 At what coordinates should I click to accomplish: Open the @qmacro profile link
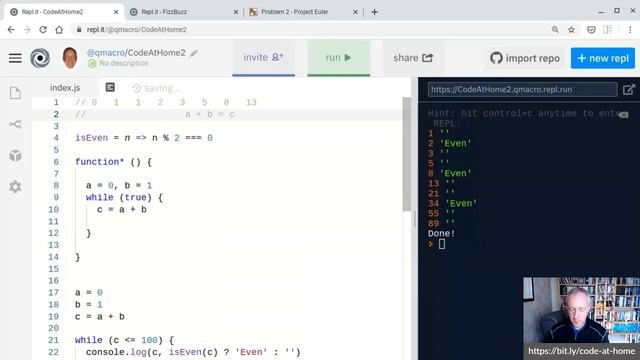point(105,53)
